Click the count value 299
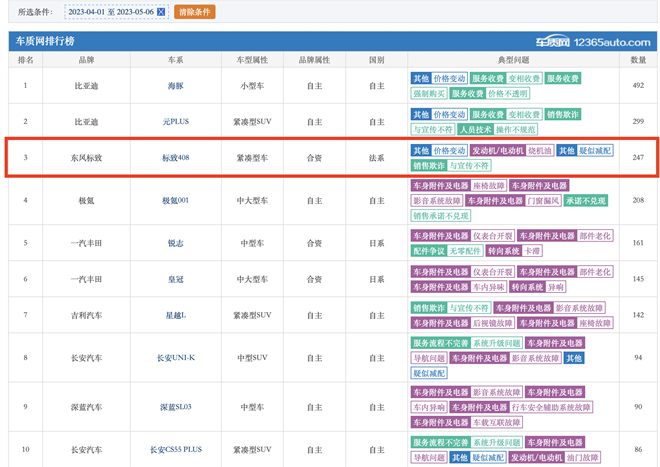 pos(638,121)
